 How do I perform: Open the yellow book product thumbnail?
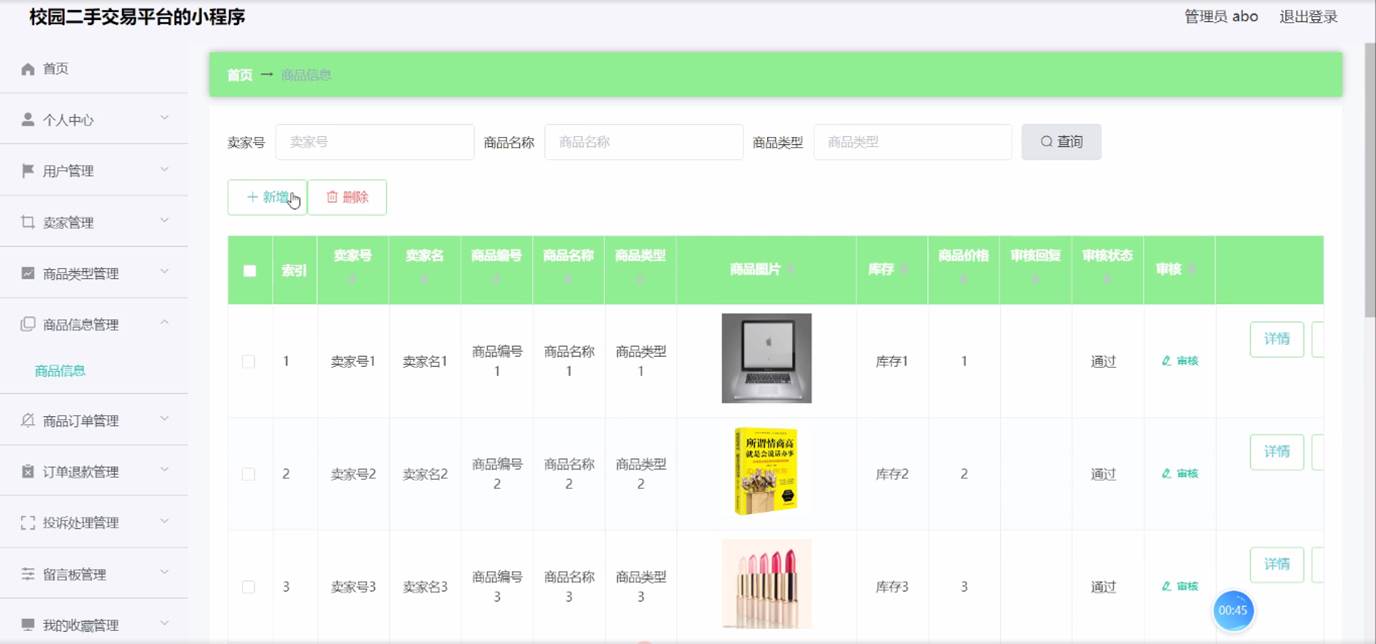coord(766,471)
